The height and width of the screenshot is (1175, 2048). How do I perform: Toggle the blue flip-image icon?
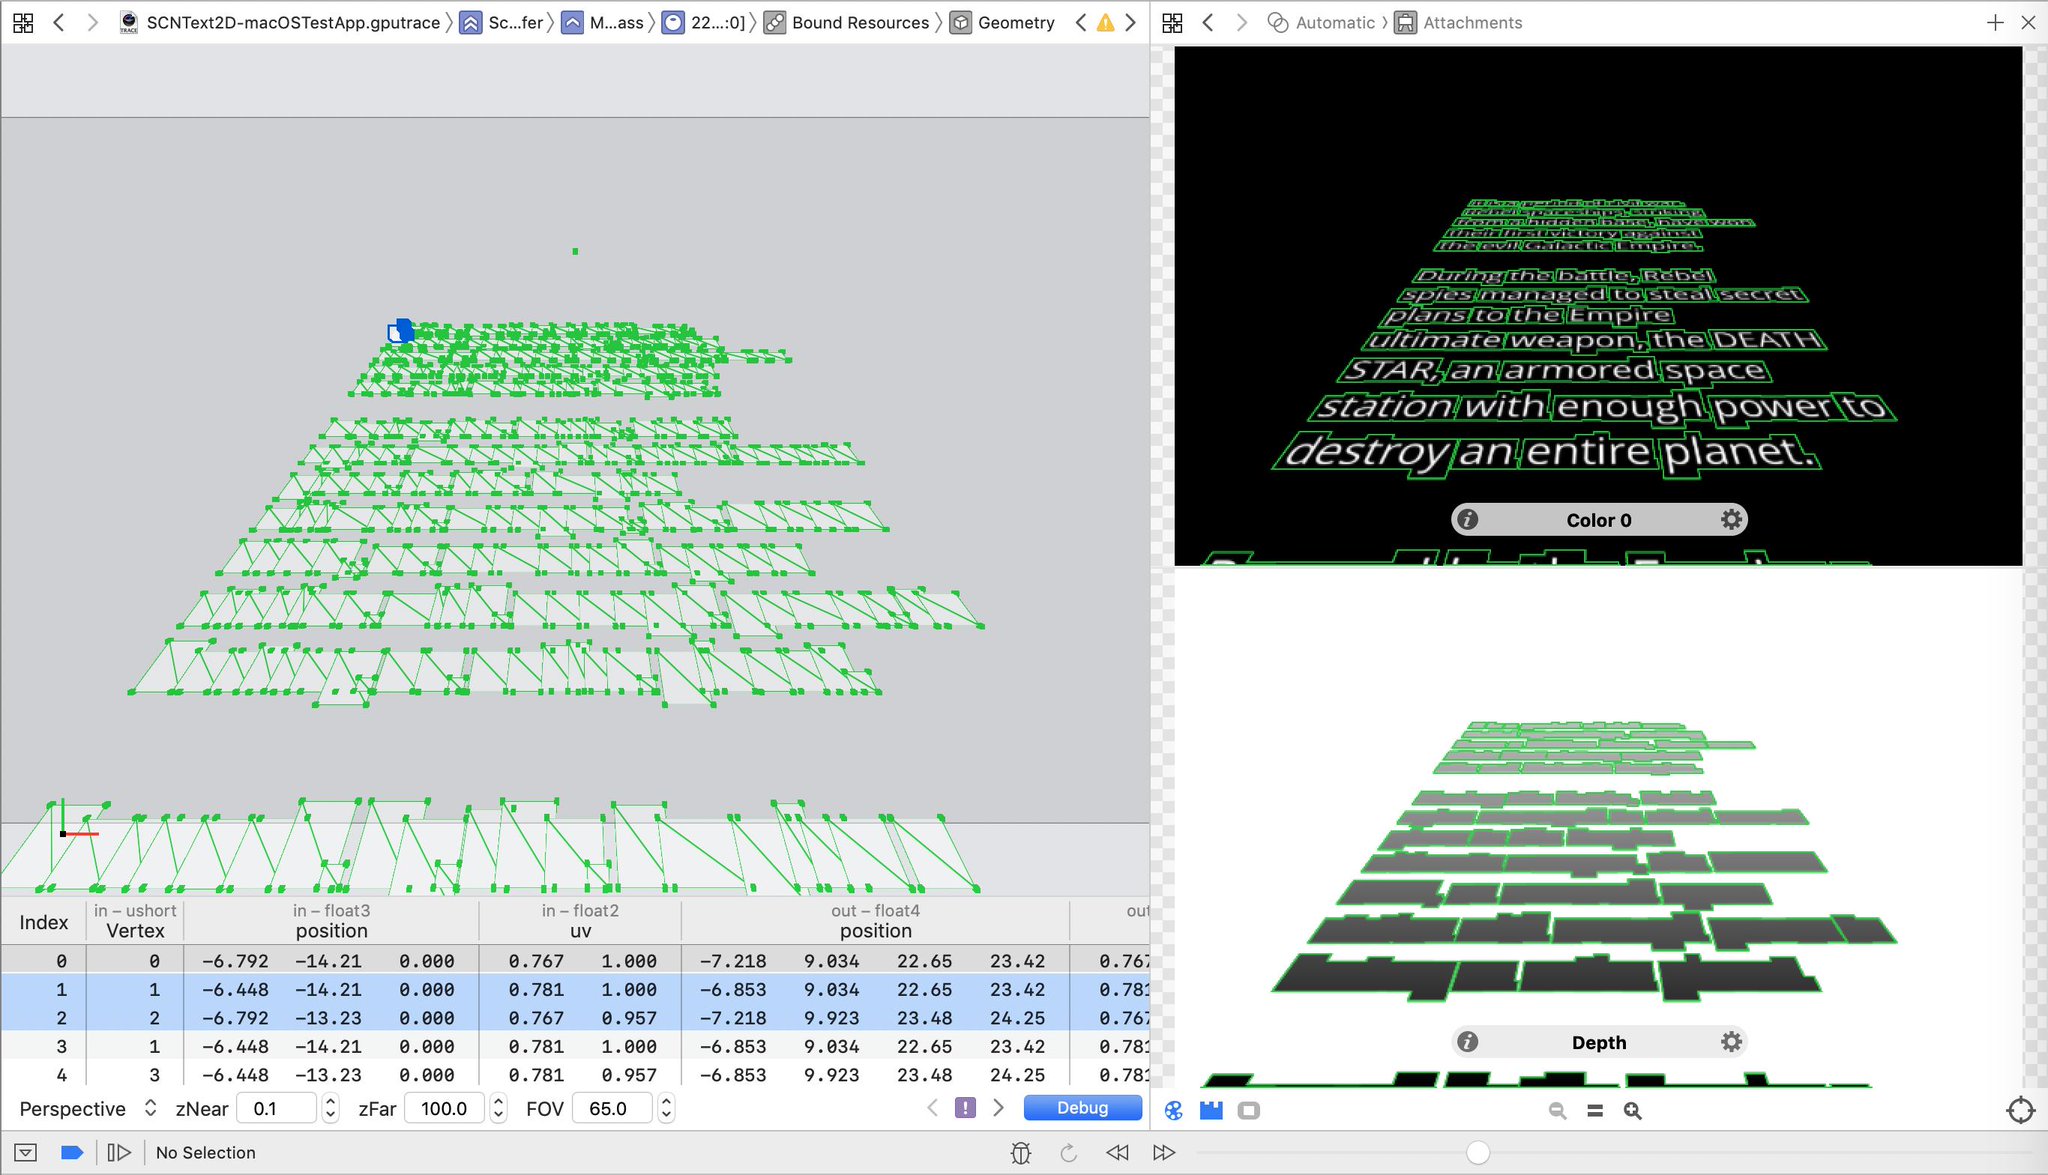tap(1211, 1110)
